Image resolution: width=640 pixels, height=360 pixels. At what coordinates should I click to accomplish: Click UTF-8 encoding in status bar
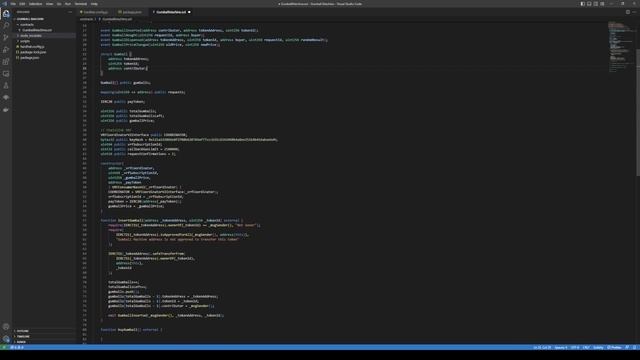[x=575, y=347]
